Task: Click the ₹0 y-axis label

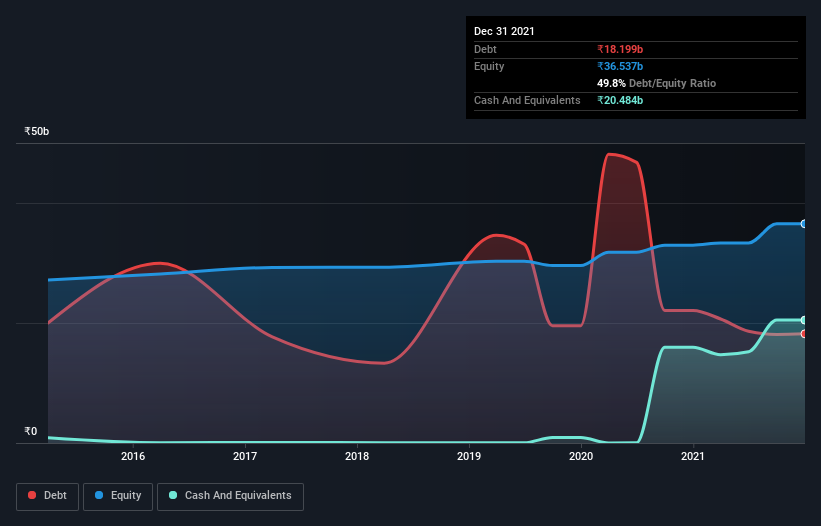Action: click(x=31, y=431)
